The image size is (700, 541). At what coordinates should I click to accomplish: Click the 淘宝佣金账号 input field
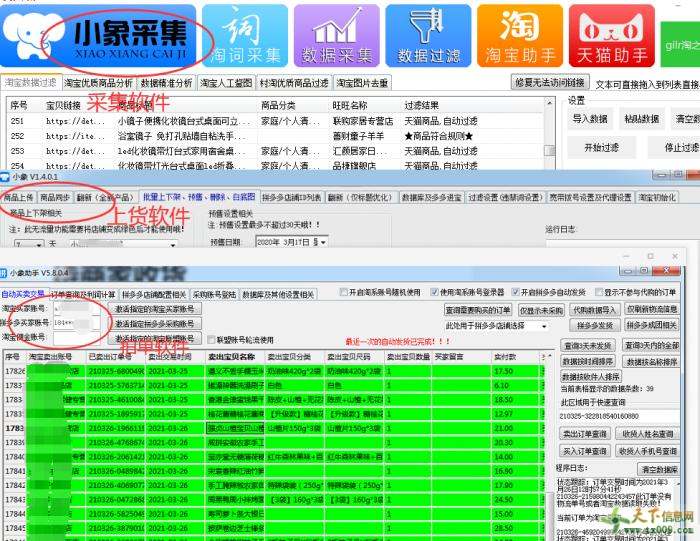click(x=77, y=337)
